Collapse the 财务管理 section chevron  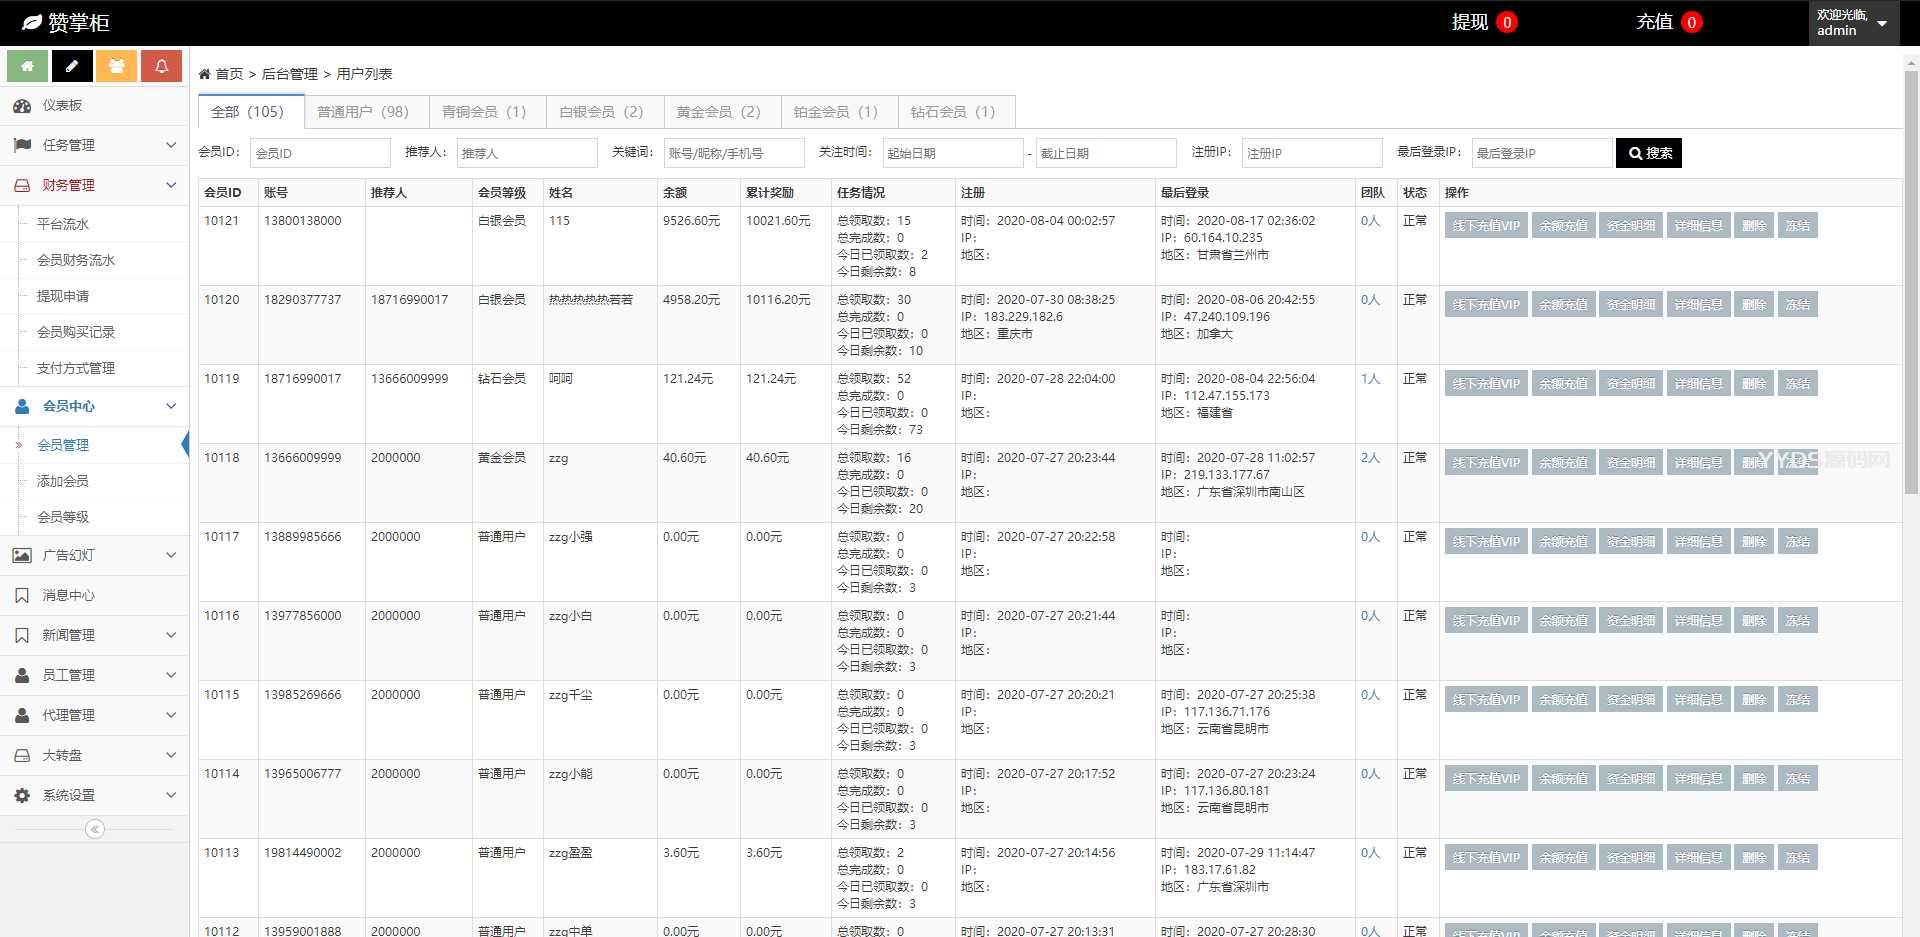coord(171,185)
